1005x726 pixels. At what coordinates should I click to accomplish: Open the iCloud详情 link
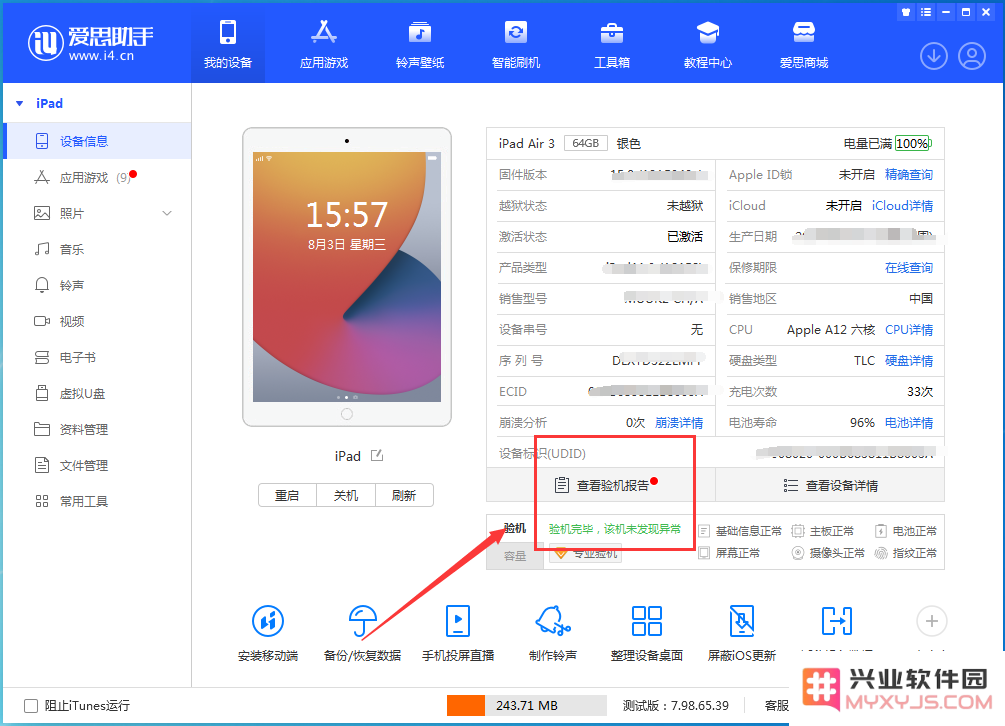pos(902,206)
